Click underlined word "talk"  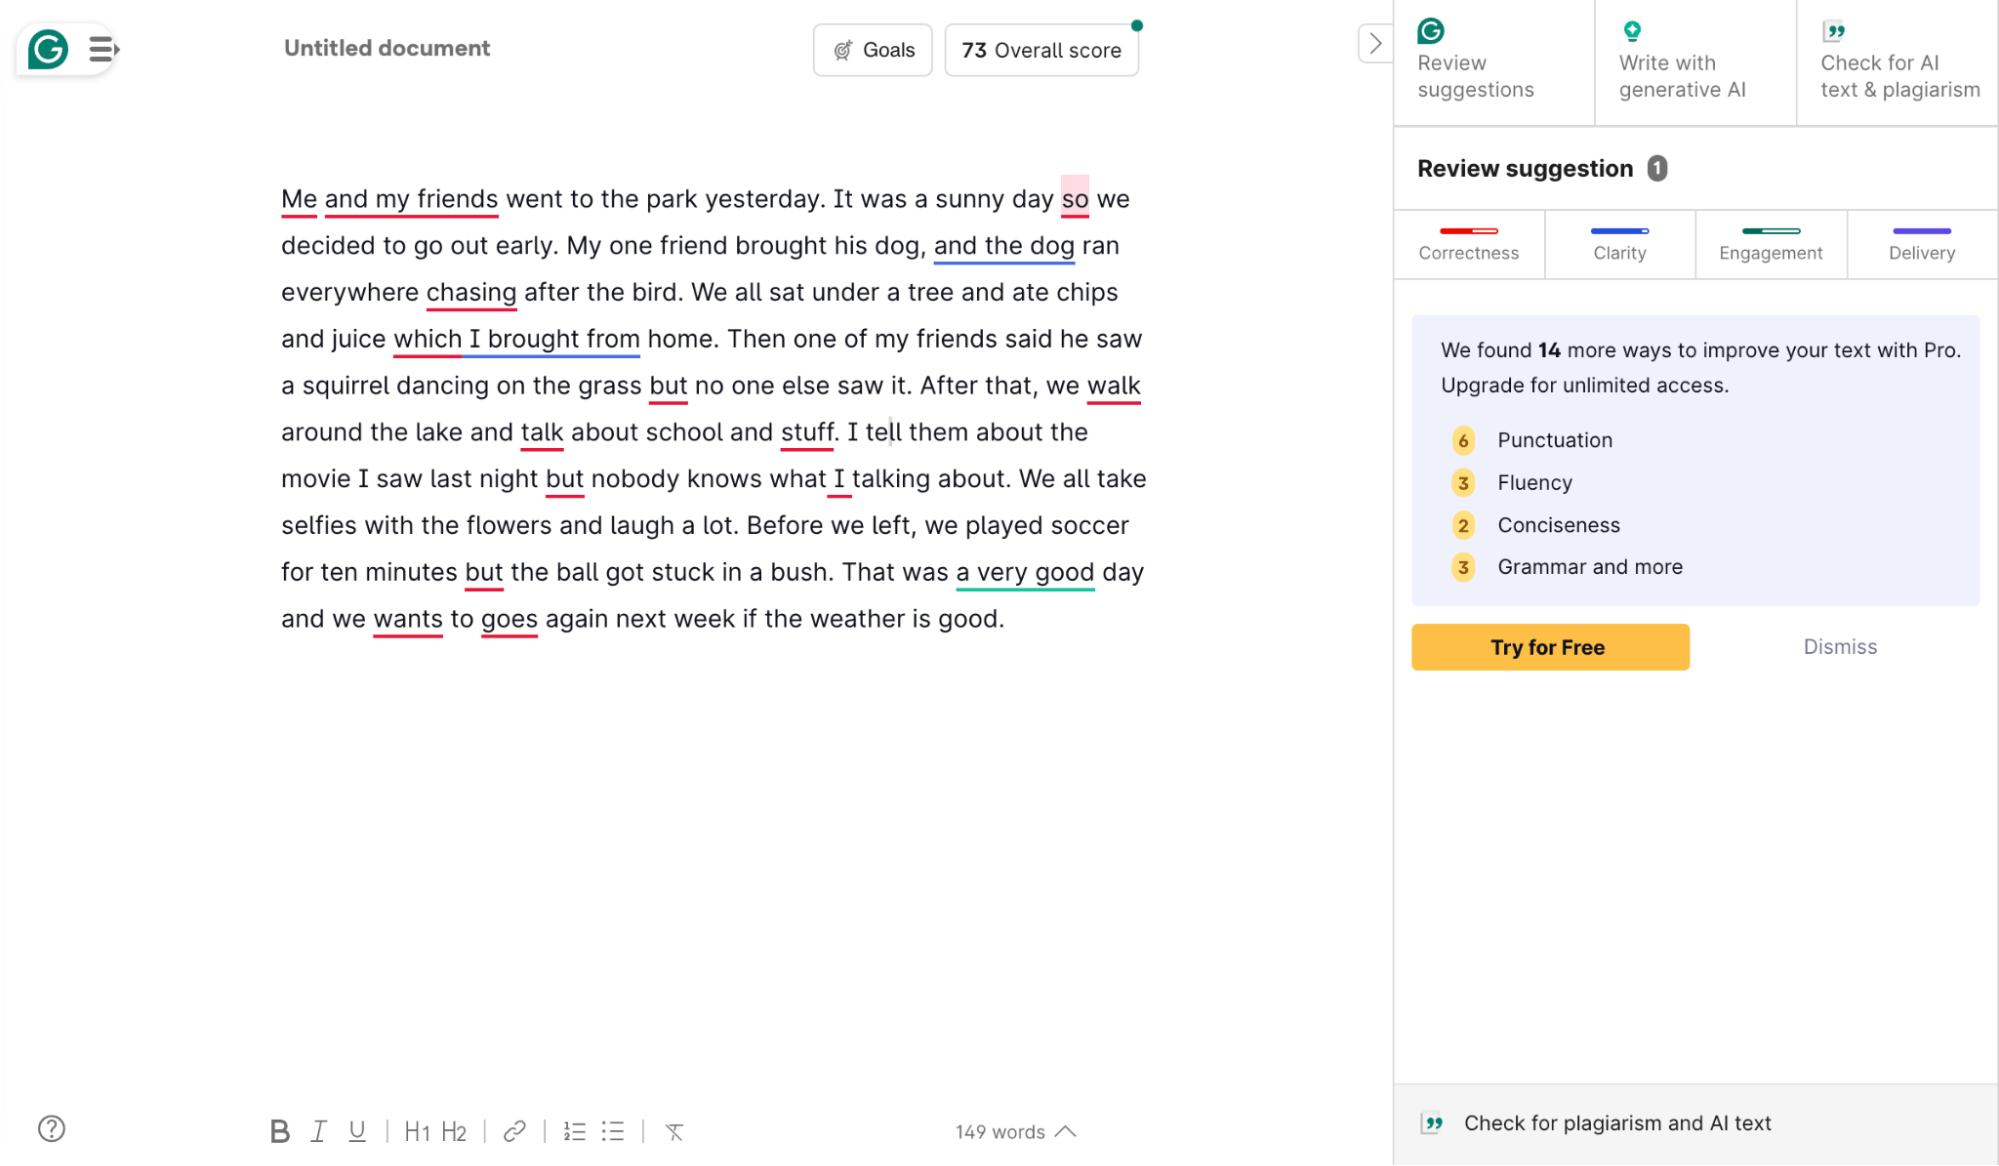pyautogui.click(x=542, y=433)
